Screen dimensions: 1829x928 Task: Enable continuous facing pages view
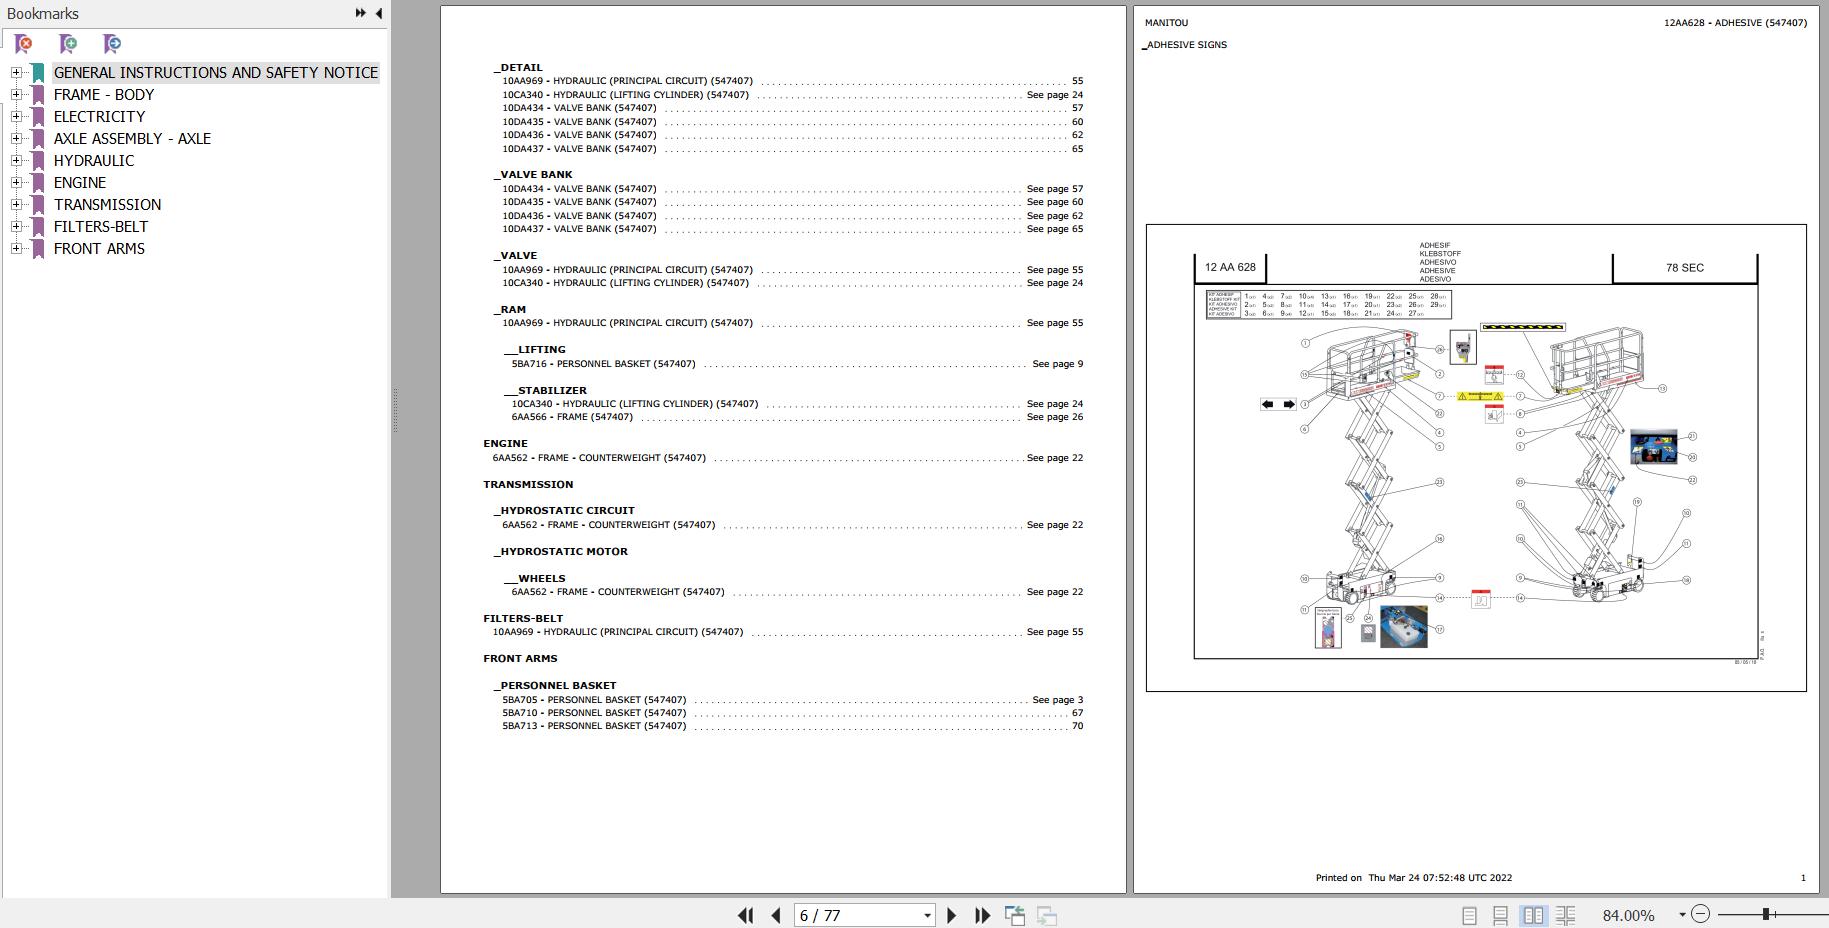pos(1566,915)
